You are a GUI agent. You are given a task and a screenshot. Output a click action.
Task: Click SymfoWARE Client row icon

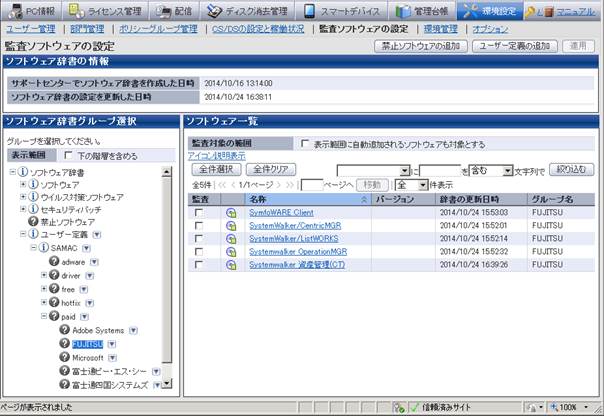click(231, 213)
